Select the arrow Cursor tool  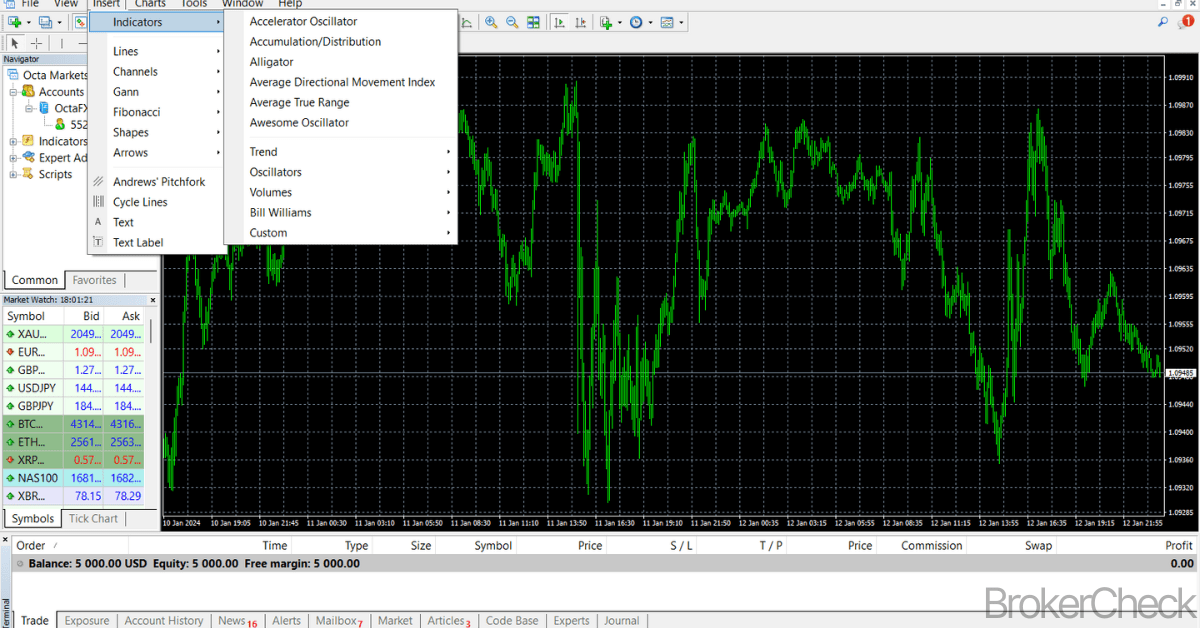click(15, 43)
